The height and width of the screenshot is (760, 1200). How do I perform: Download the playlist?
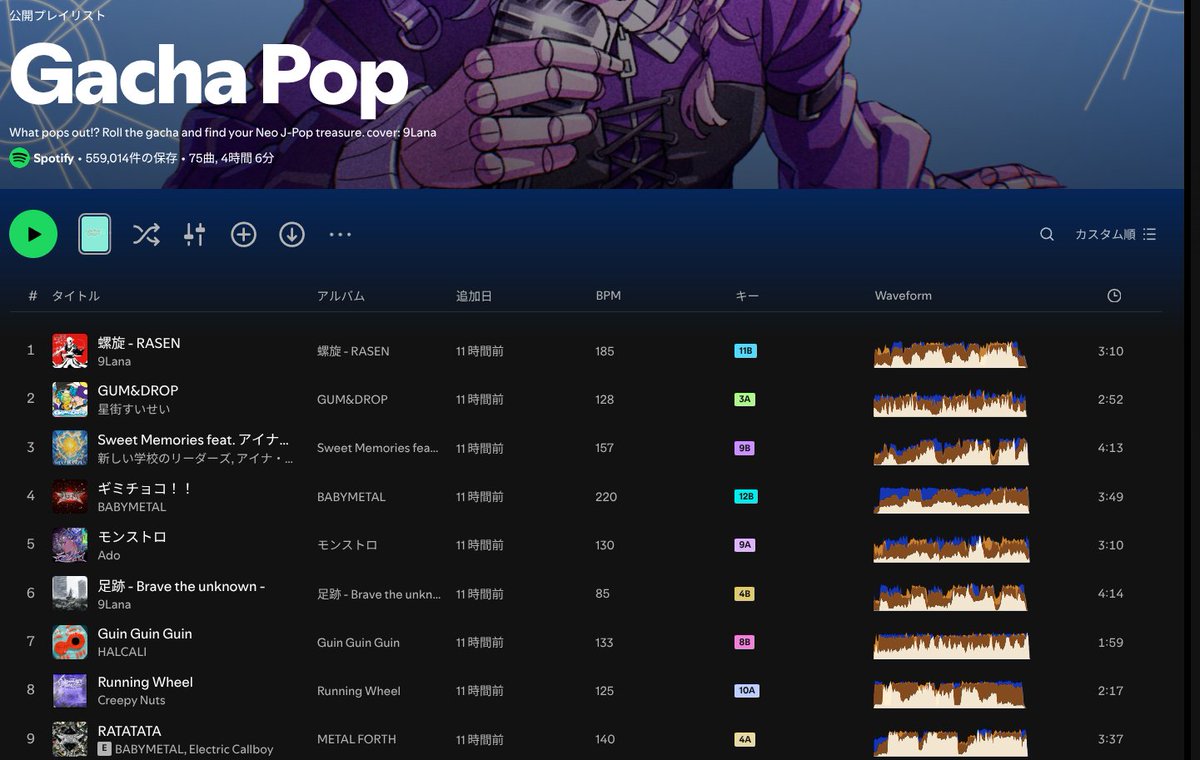(x=291, y=234)
